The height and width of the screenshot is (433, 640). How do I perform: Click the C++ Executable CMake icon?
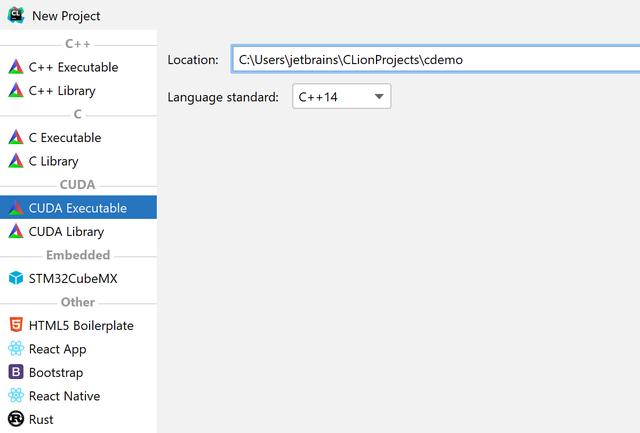tap(16, 67)
